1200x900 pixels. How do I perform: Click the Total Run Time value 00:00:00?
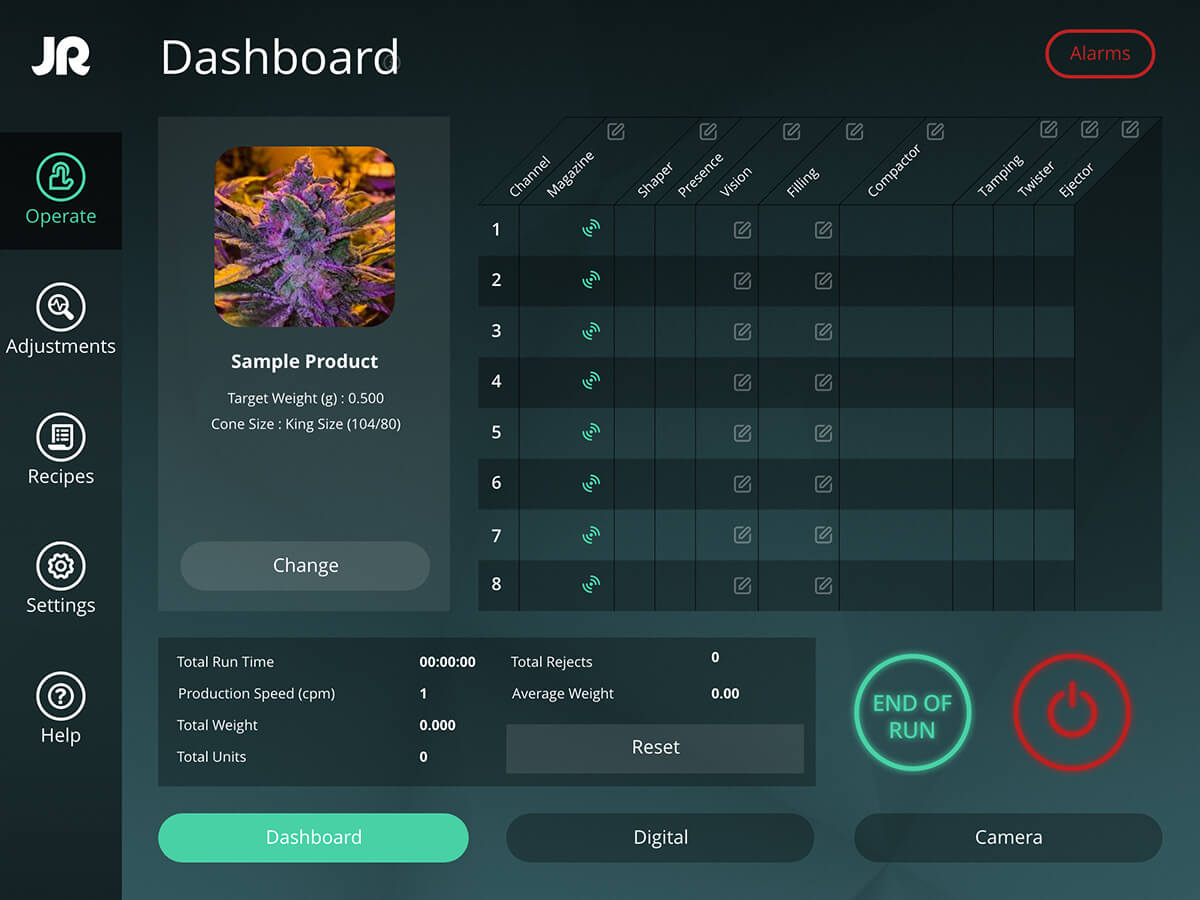coord(447,662)
